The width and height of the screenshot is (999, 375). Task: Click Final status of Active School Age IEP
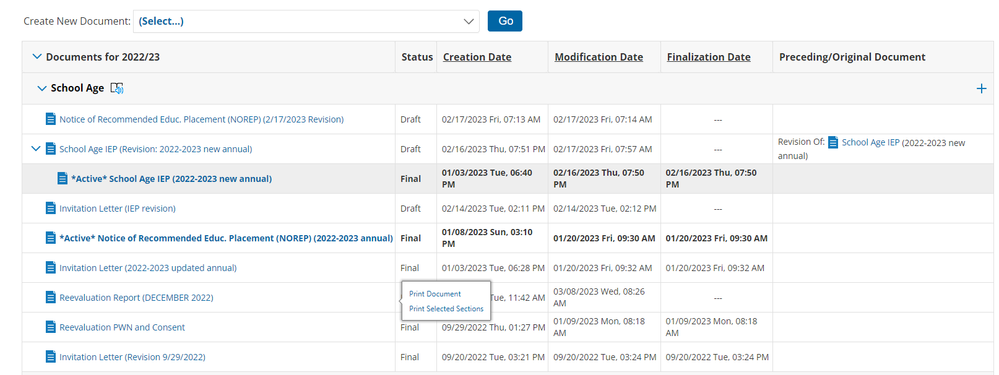pos(410,179)
